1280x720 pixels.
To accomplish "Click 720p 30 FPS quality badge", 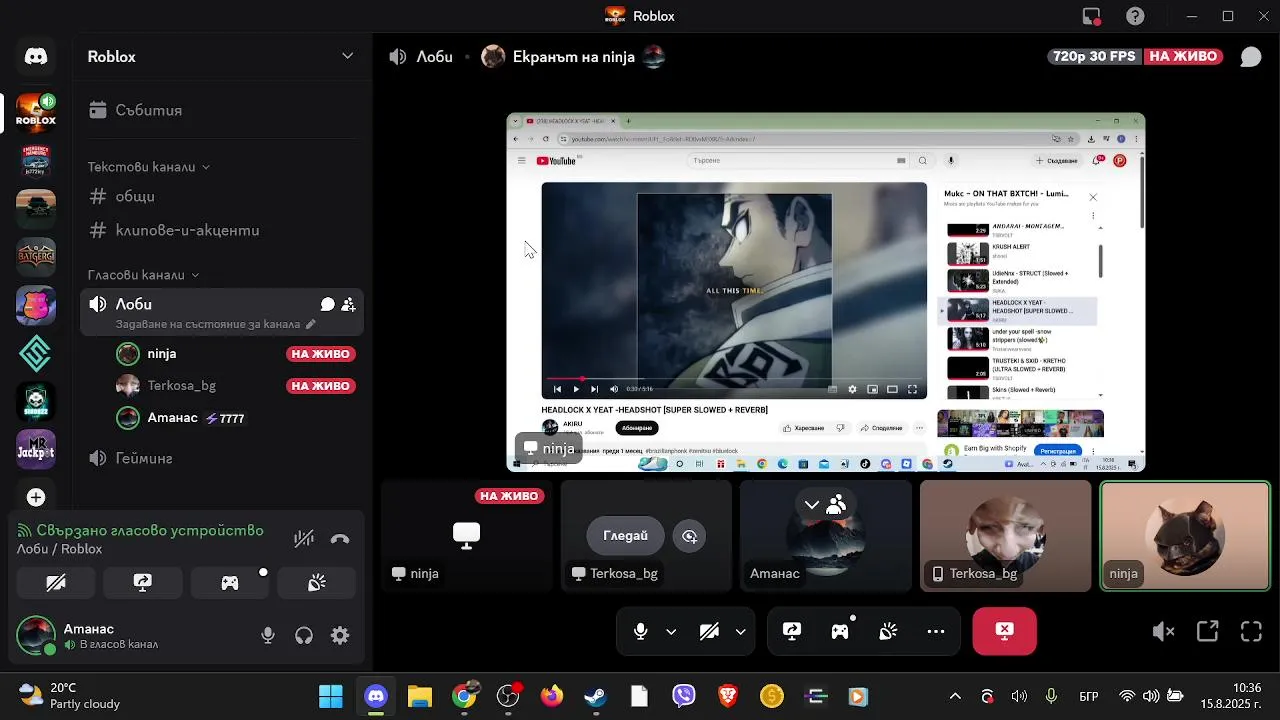I will pos(1094,57).
